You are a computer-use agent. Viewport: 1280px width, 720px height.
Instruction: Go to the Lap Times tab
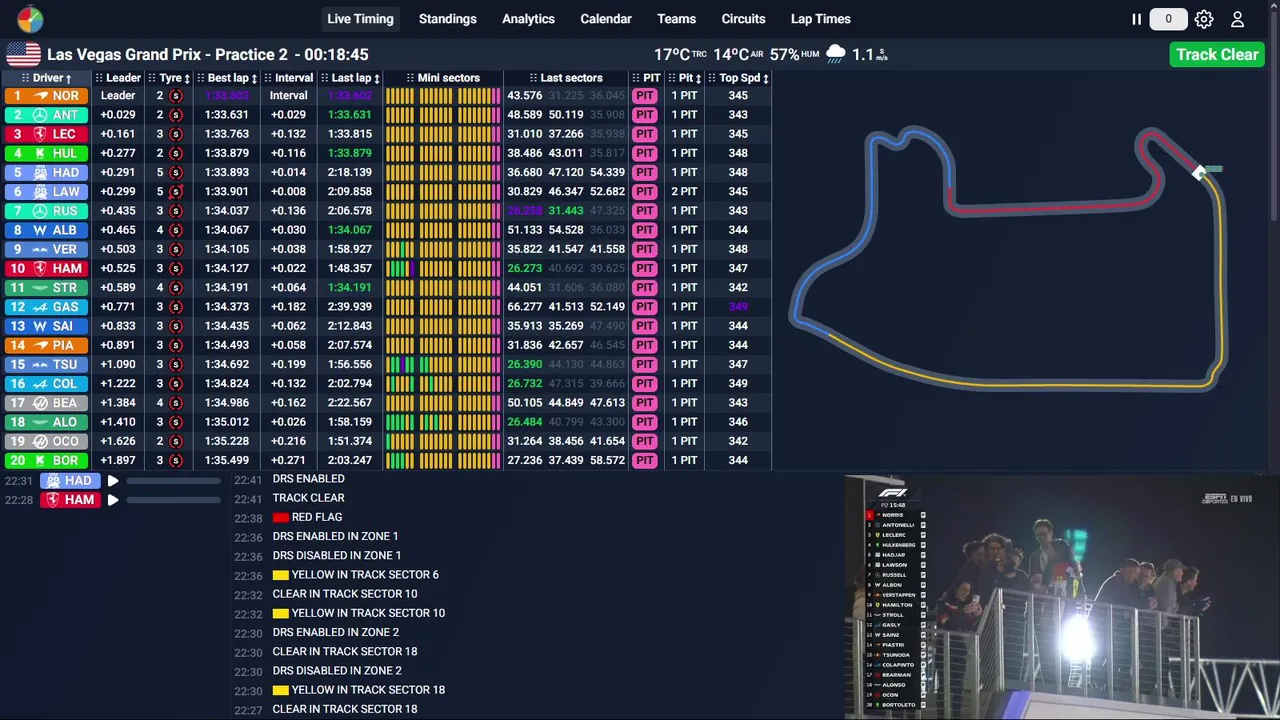pyautogui.click(x=820, y=19)
